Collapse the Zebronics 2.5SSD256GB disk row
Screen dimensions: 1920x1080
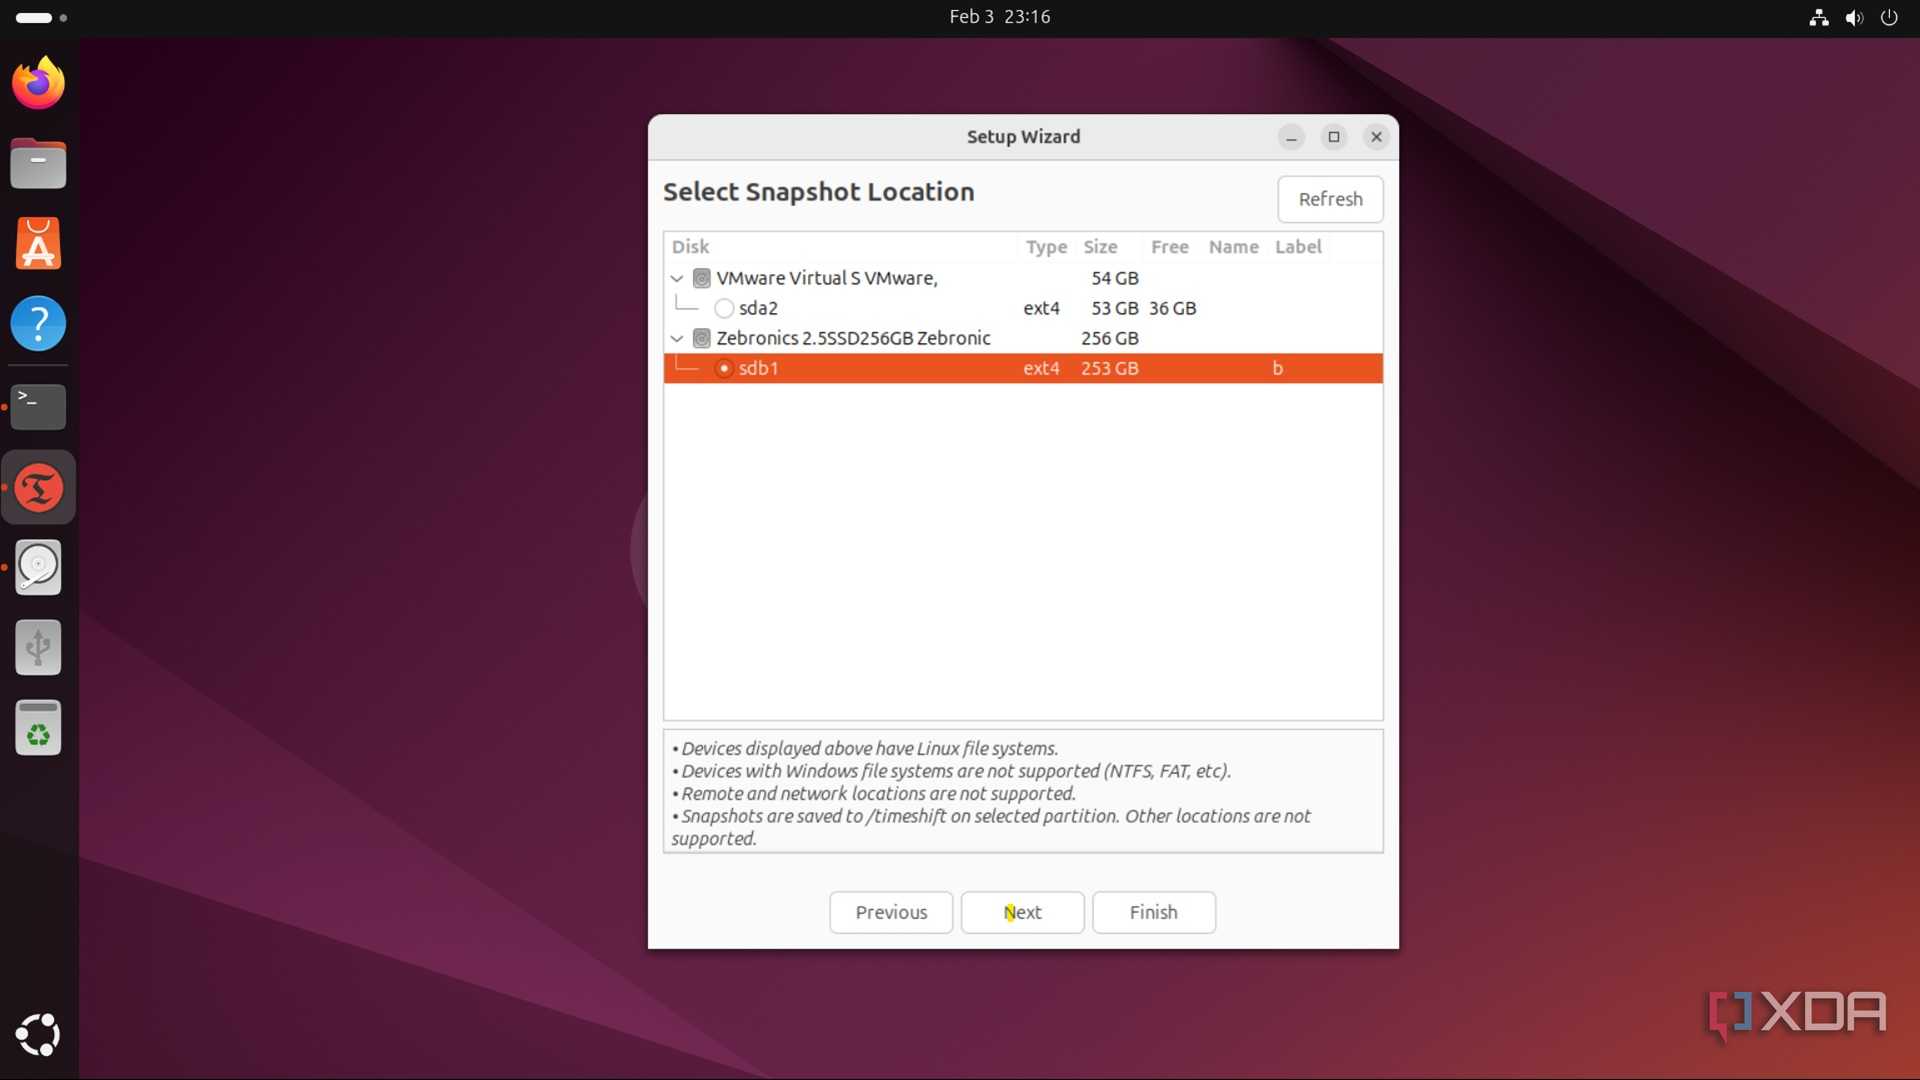tap(677, 338)
